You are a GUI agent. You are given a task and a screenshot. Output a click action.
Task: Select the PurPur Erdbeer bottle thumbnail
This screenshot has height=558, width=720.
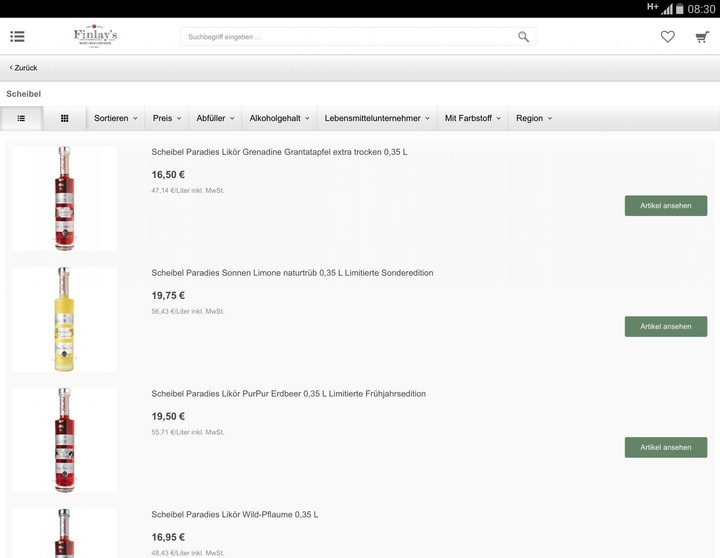tap(64, 440)
